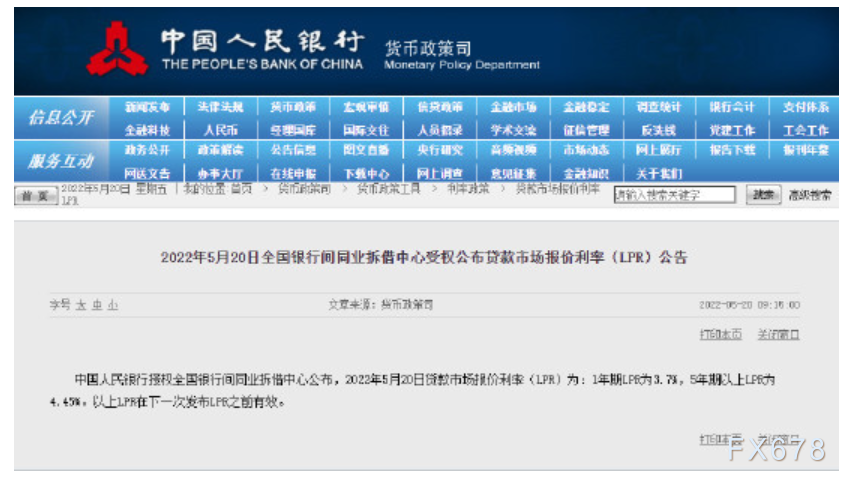Open the 公告信息 navigation item

point(293,150)
